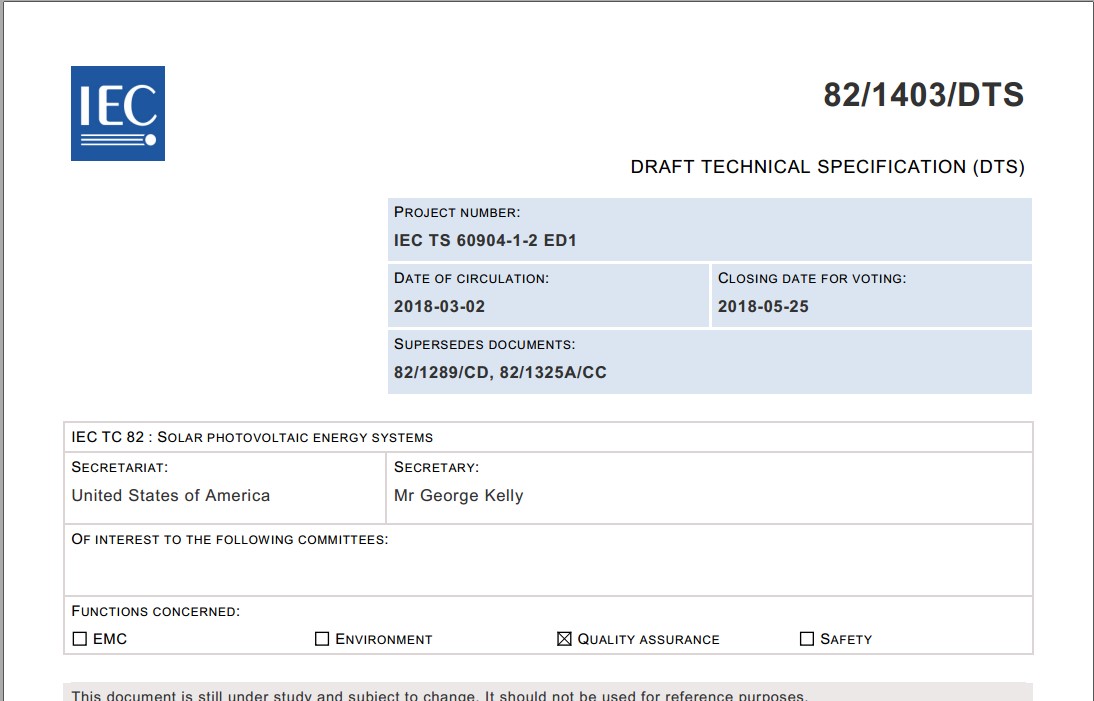The image size is (1094, 701).
Task: Tick the Environment checkbox
Action: click(x=322, y=639)
